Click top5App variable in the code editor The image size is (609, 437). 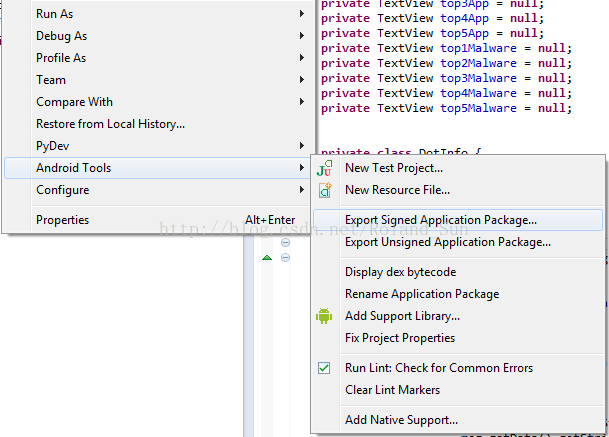click(464, 33)
